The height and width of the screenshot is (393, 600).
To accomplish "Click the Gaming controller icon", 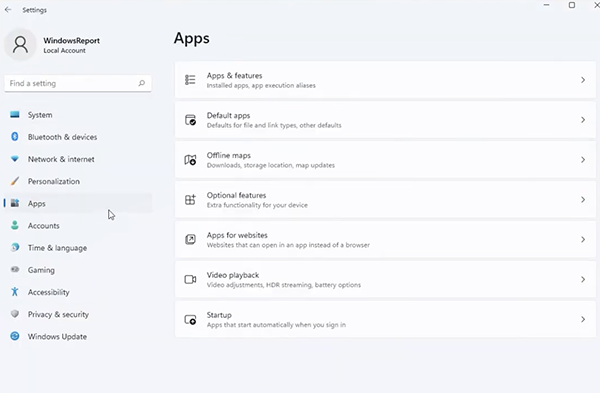I will tap(15, 269).
